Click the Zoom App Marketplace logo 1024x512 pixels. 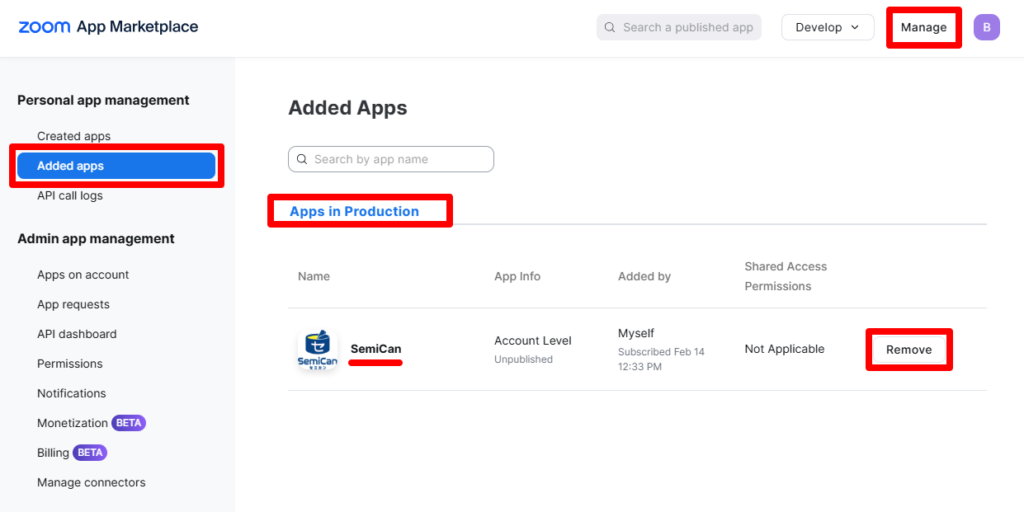click(x=108, y=27)
